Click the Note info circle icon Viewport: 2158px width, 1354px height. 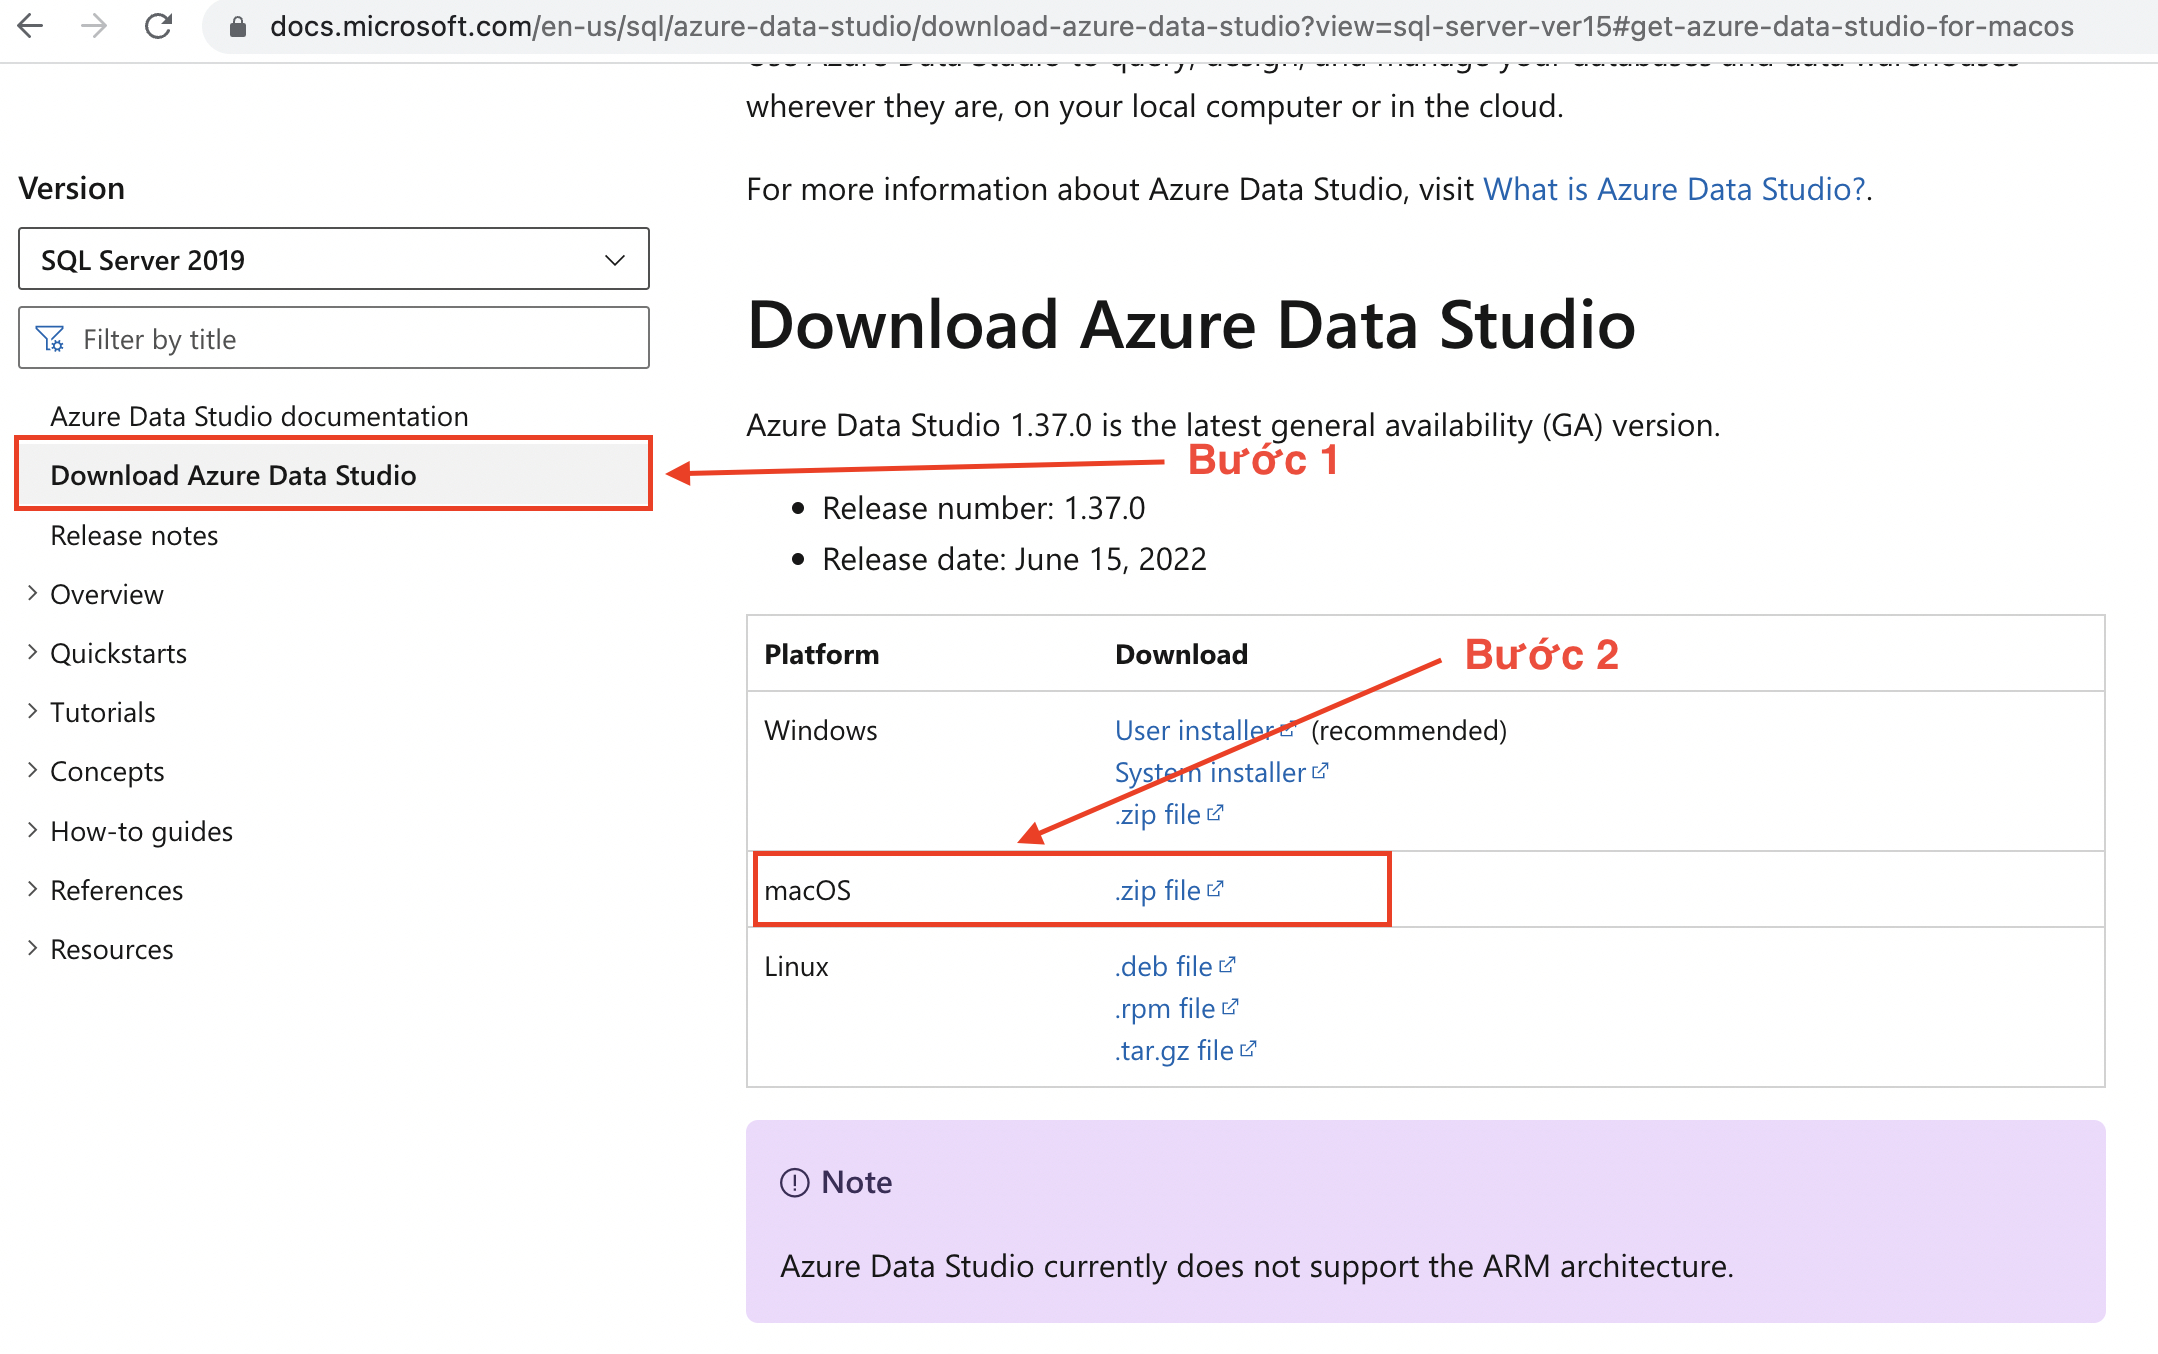[794, 1183]
